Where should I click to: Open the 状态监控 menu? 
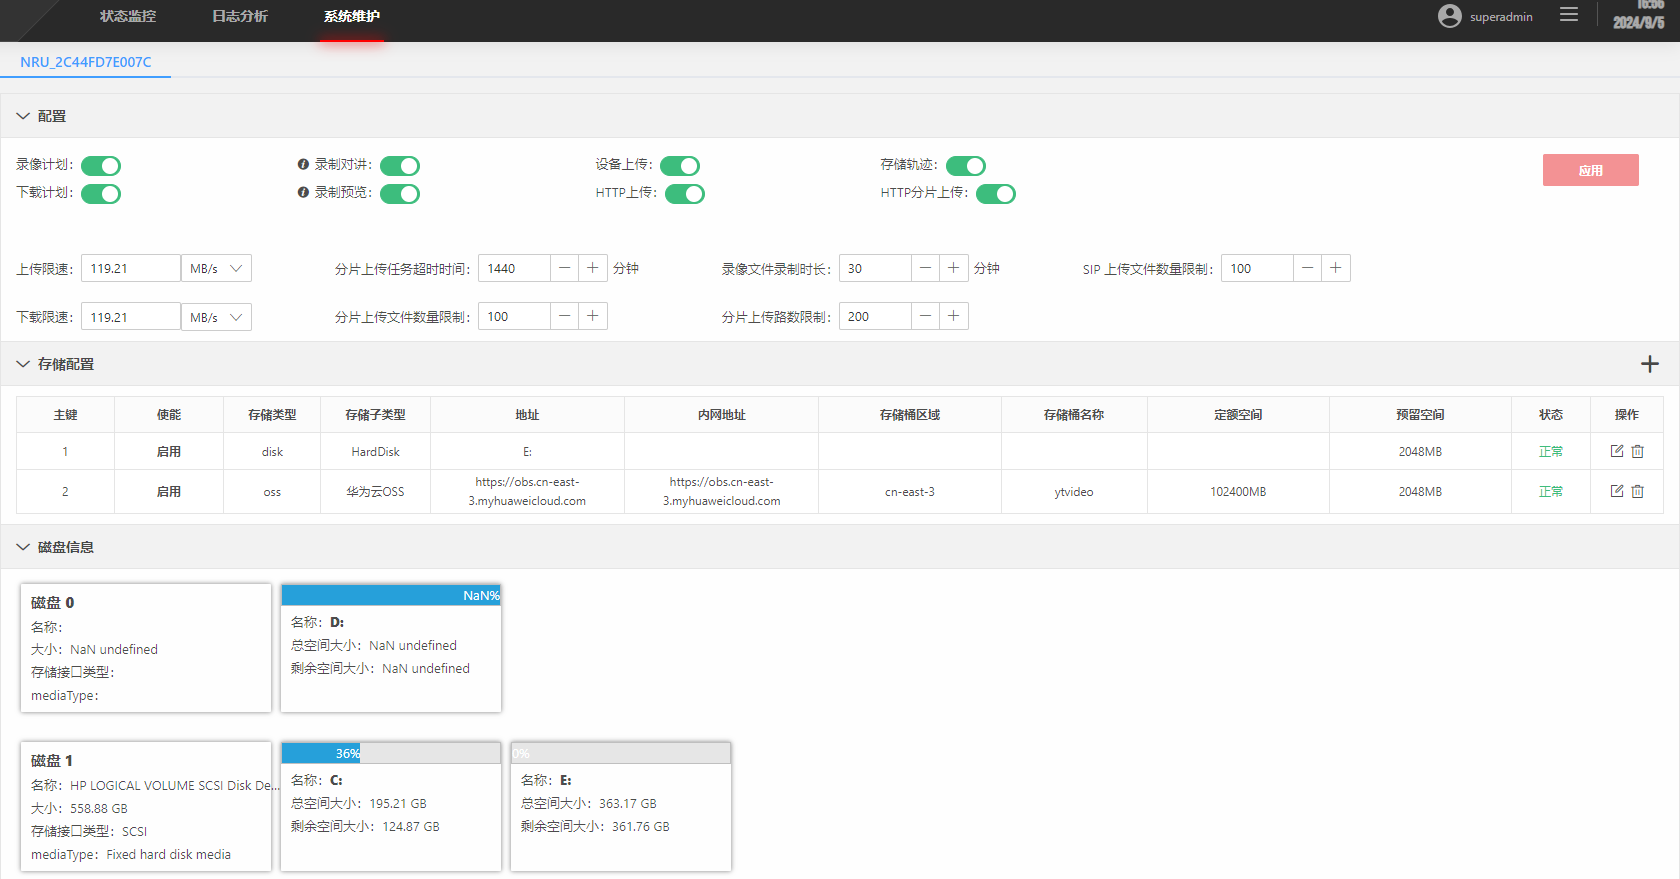coord(128,16)
